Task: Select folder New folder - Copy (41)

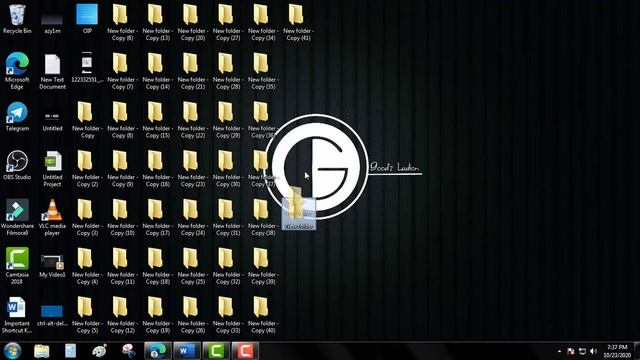Action: point(298,22)
